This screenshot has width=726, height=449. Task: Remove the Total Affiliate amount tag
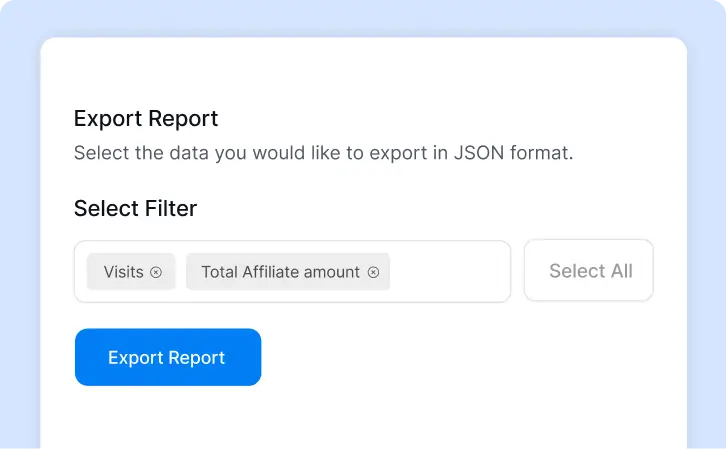point(373,272)
